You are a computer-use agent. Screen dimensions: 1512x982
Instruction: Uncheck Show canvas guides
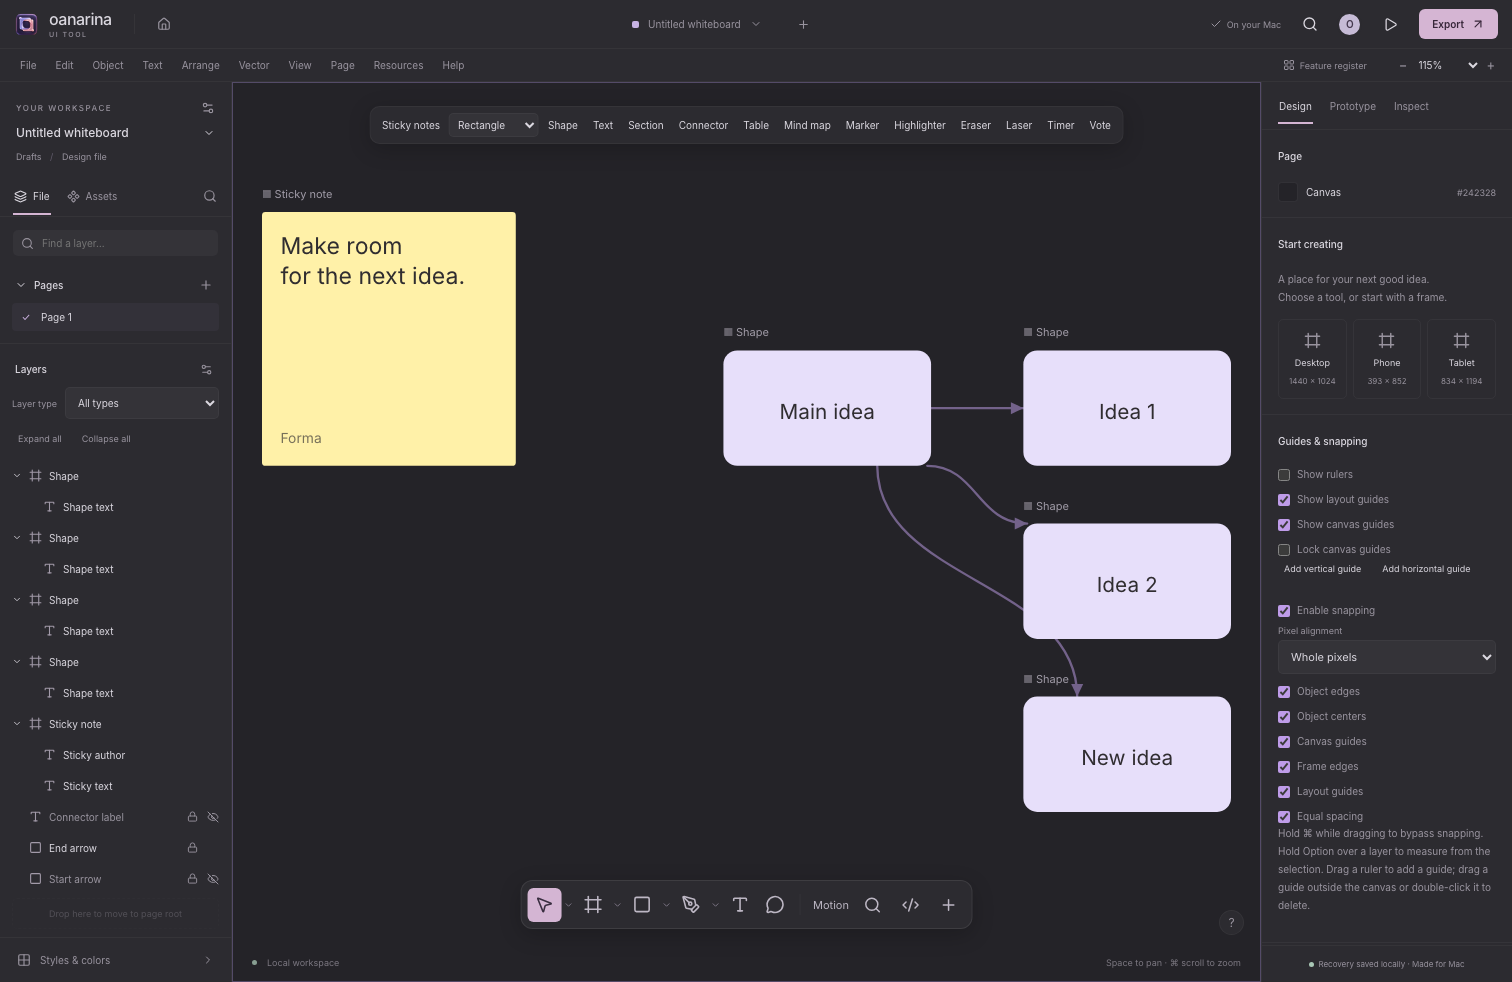[x=1284, y=525]
